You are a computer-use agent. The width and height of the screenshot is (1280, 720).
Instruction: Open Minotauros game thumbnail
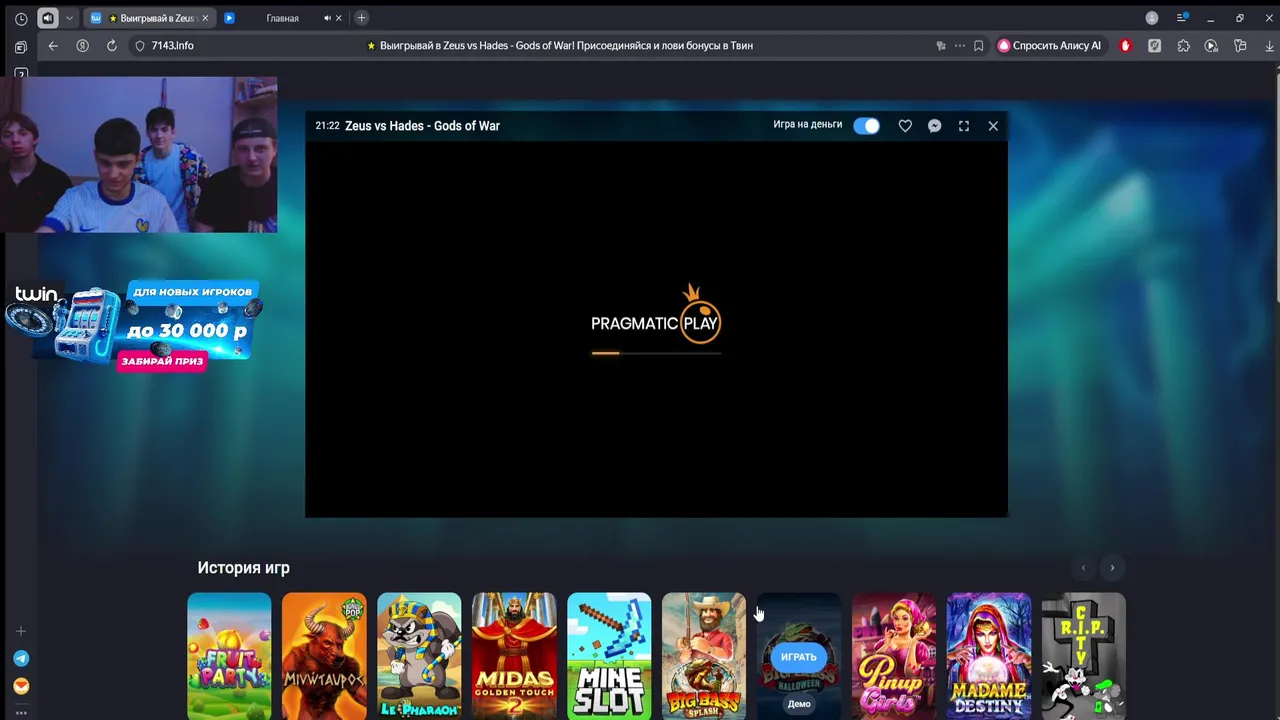pos(324,656)
